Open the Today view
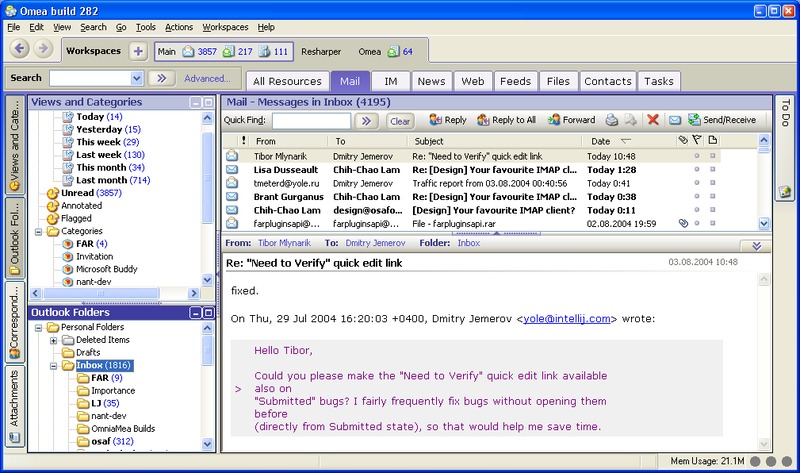The width and height of the screenshot is (800, 473). pos(99,117)
